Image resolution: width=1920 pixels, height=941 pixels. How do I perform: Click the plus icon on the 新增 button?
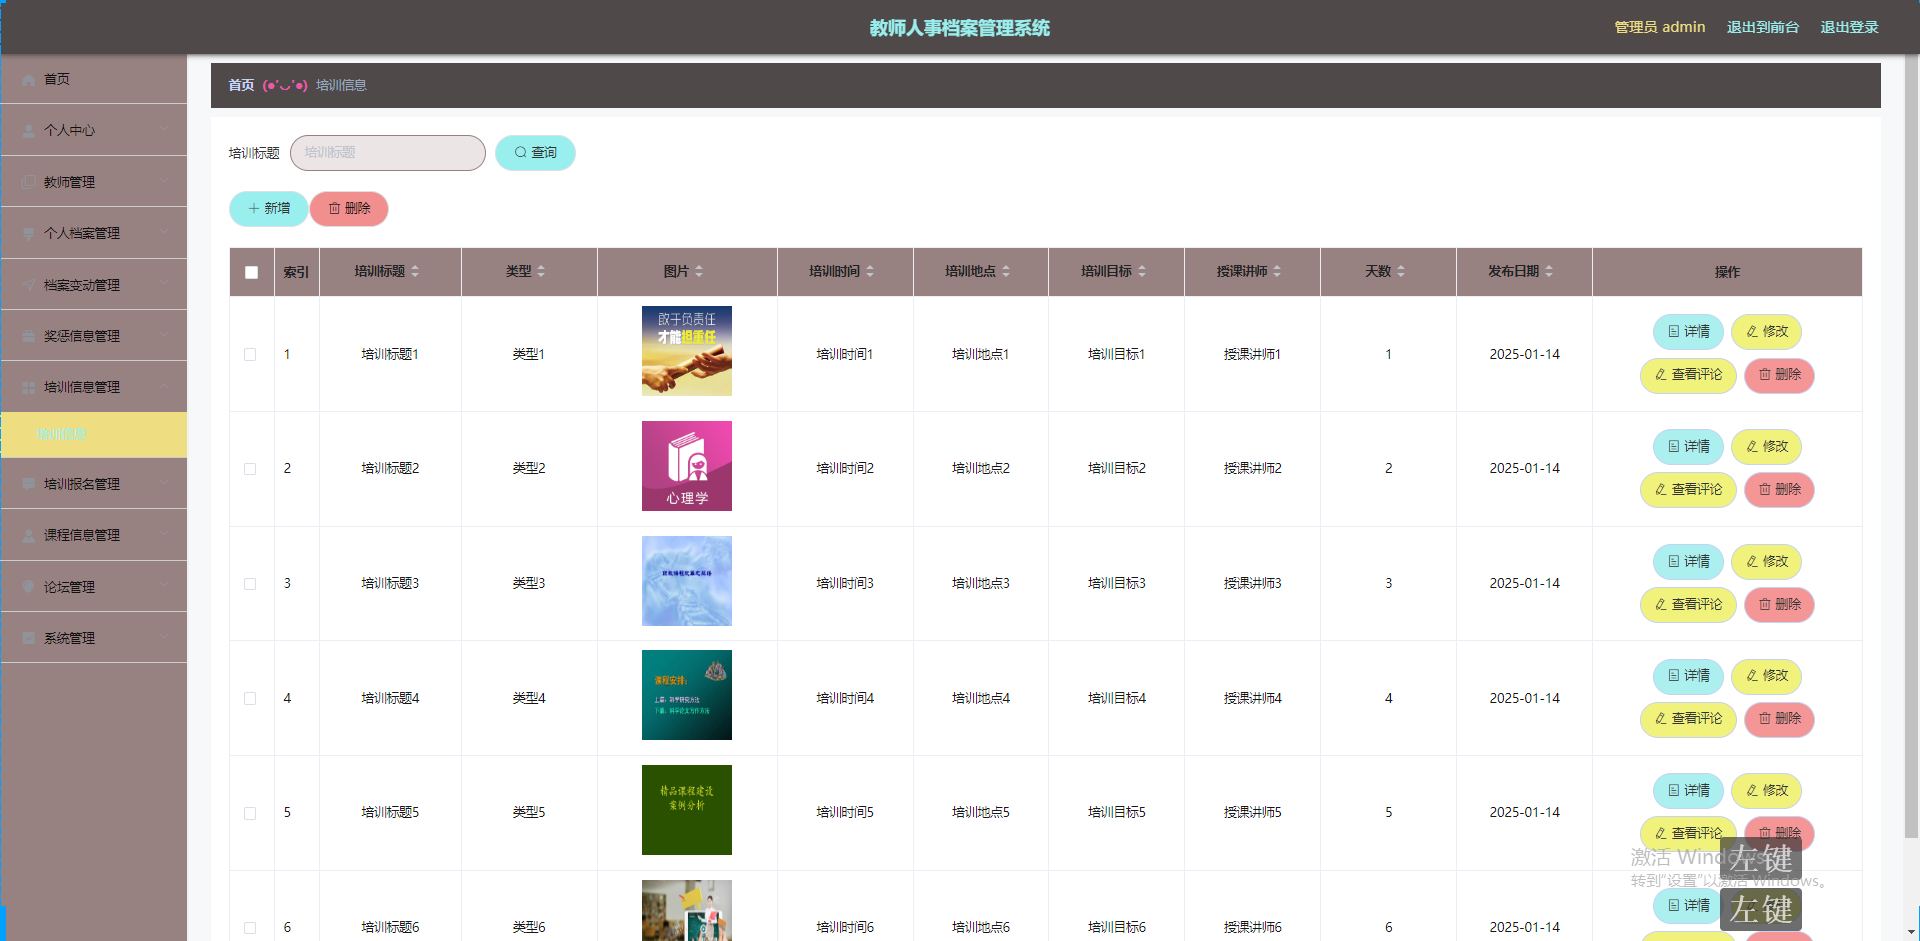[x=253, y=208]
